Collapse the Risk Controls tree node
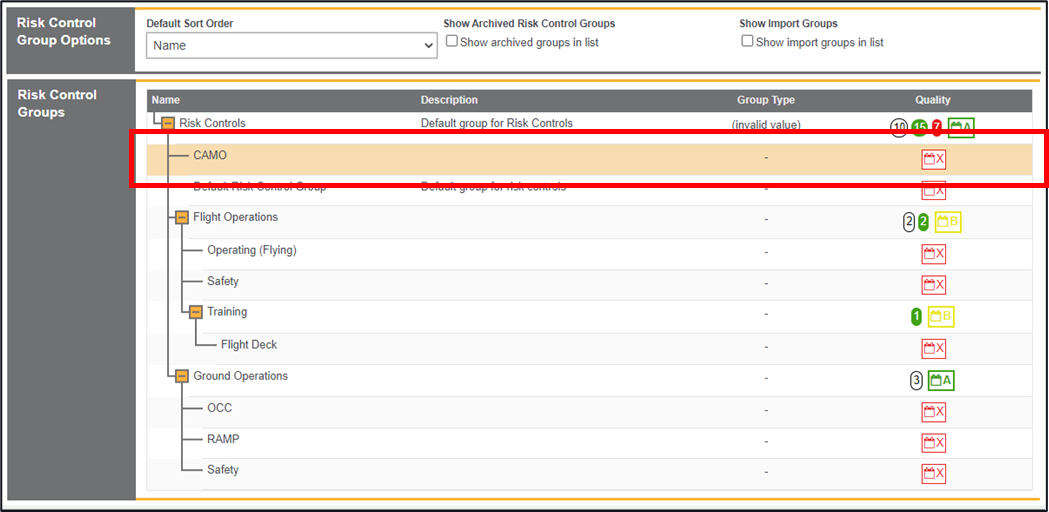The image size is (1049, 512). (168, 124)
